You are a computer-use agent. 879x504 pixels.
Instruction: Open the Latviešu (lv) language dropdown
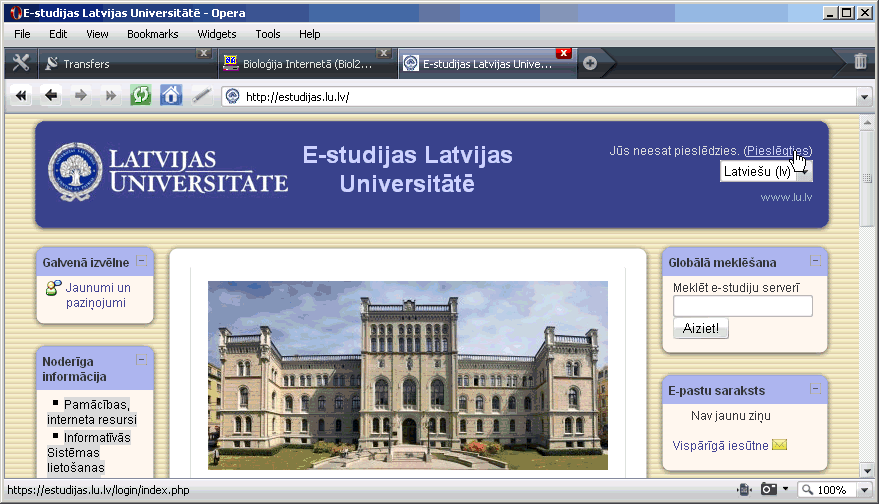766,172
